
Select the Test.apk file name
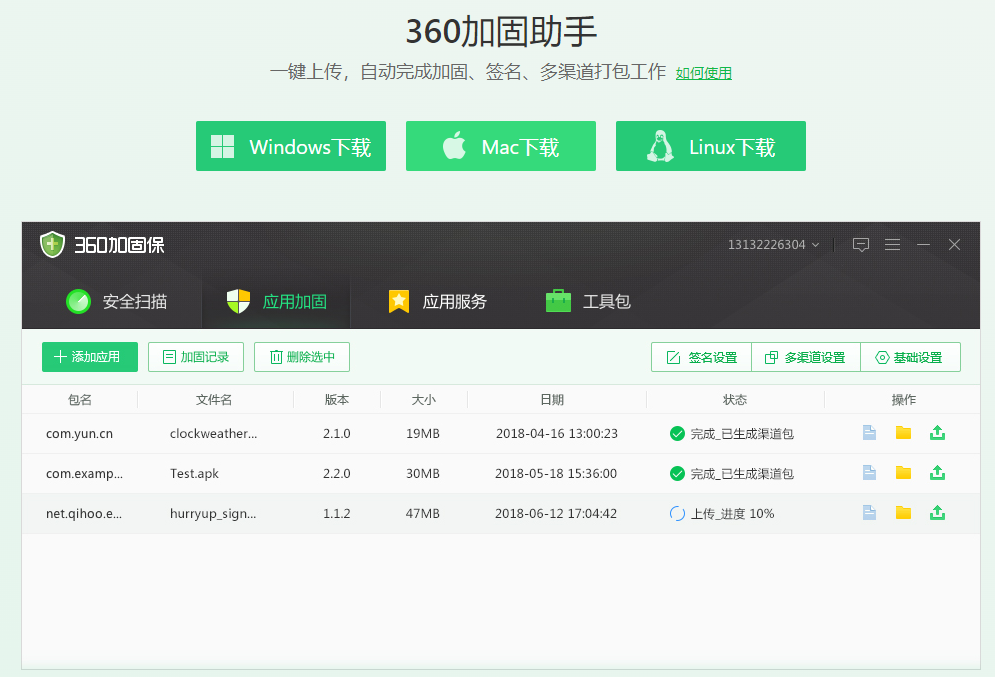pos(194,473)
